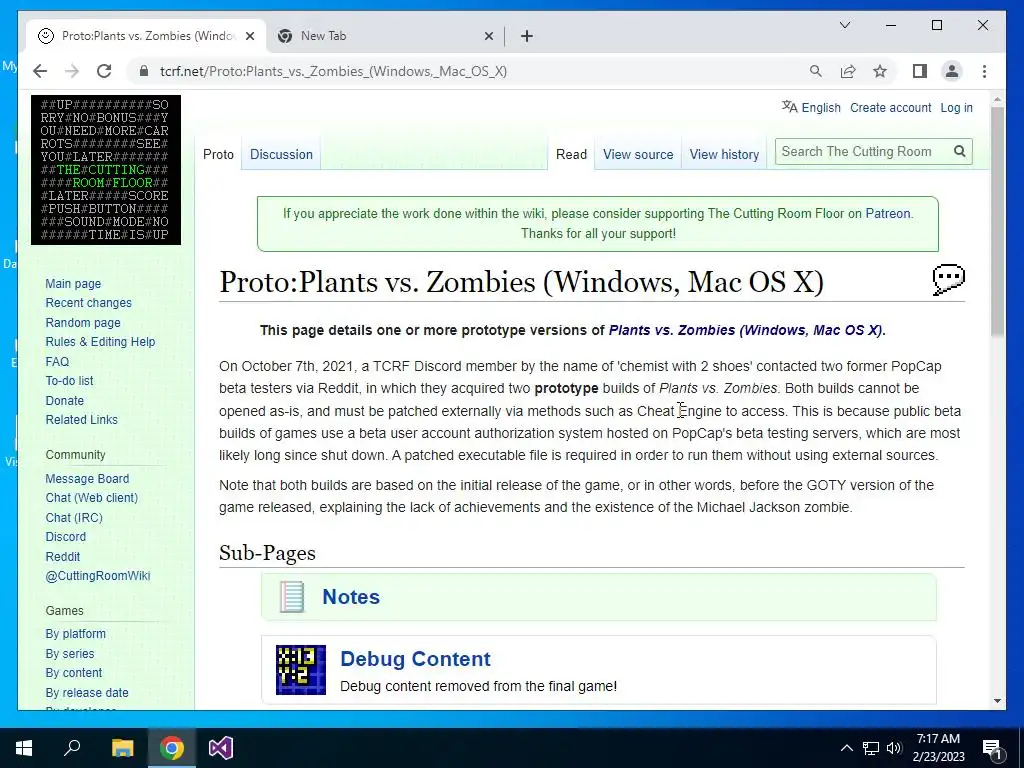Reload the page with refresh icon
Image resolution: width=1024 pixels, height=768 pixels.
(x=104, y=71)
